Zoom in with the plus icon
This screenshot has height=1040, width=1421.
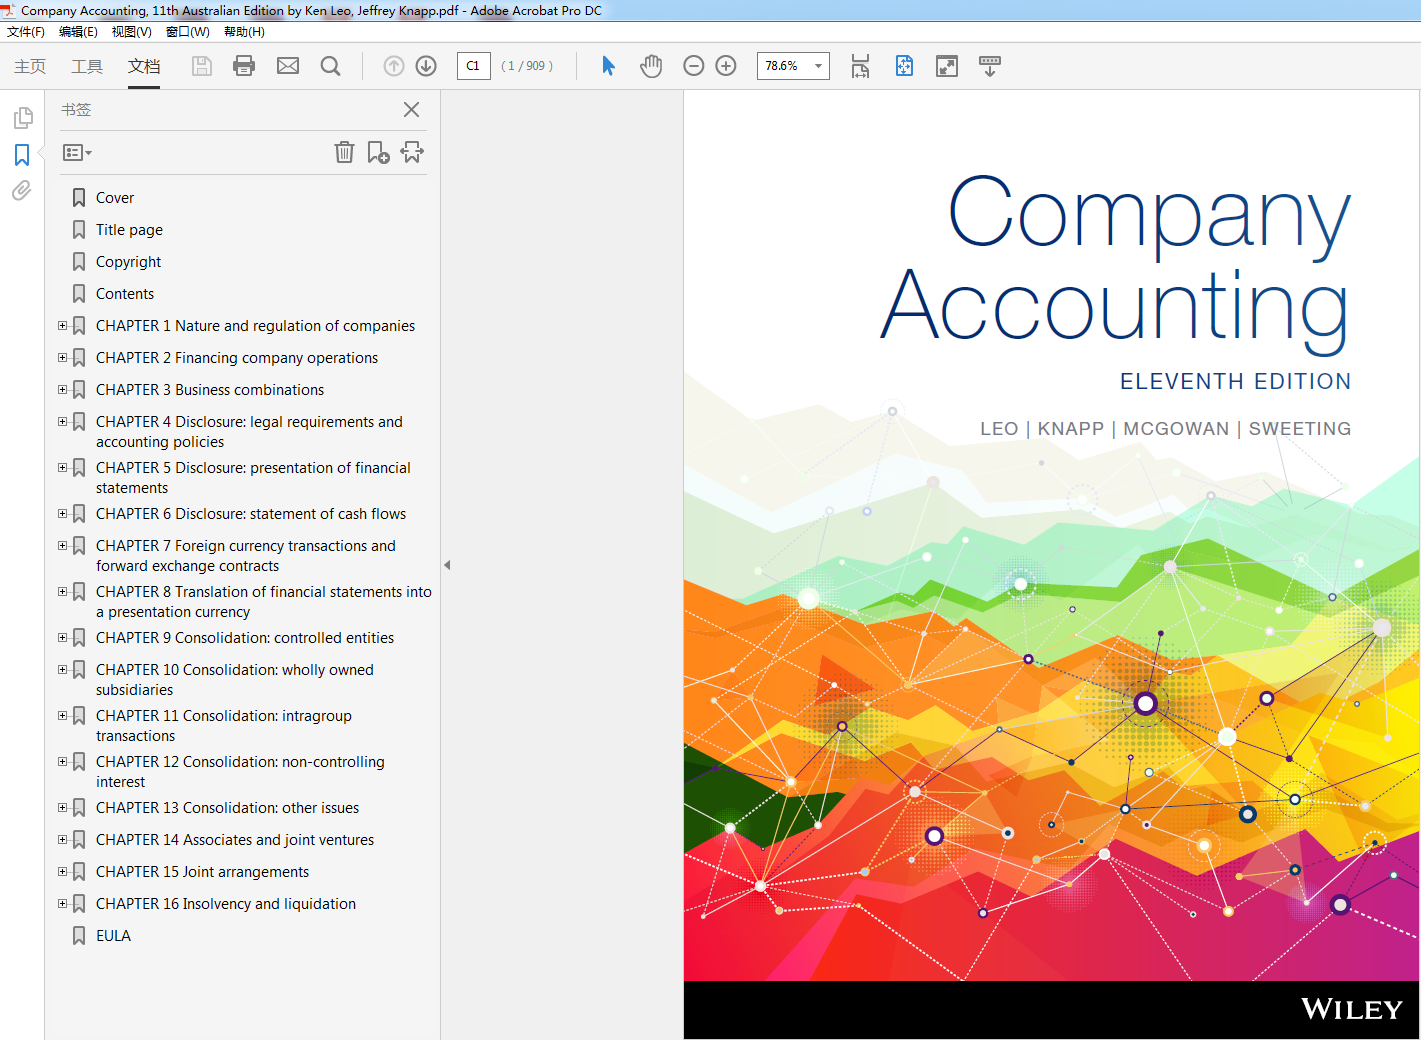coord(726,66)
